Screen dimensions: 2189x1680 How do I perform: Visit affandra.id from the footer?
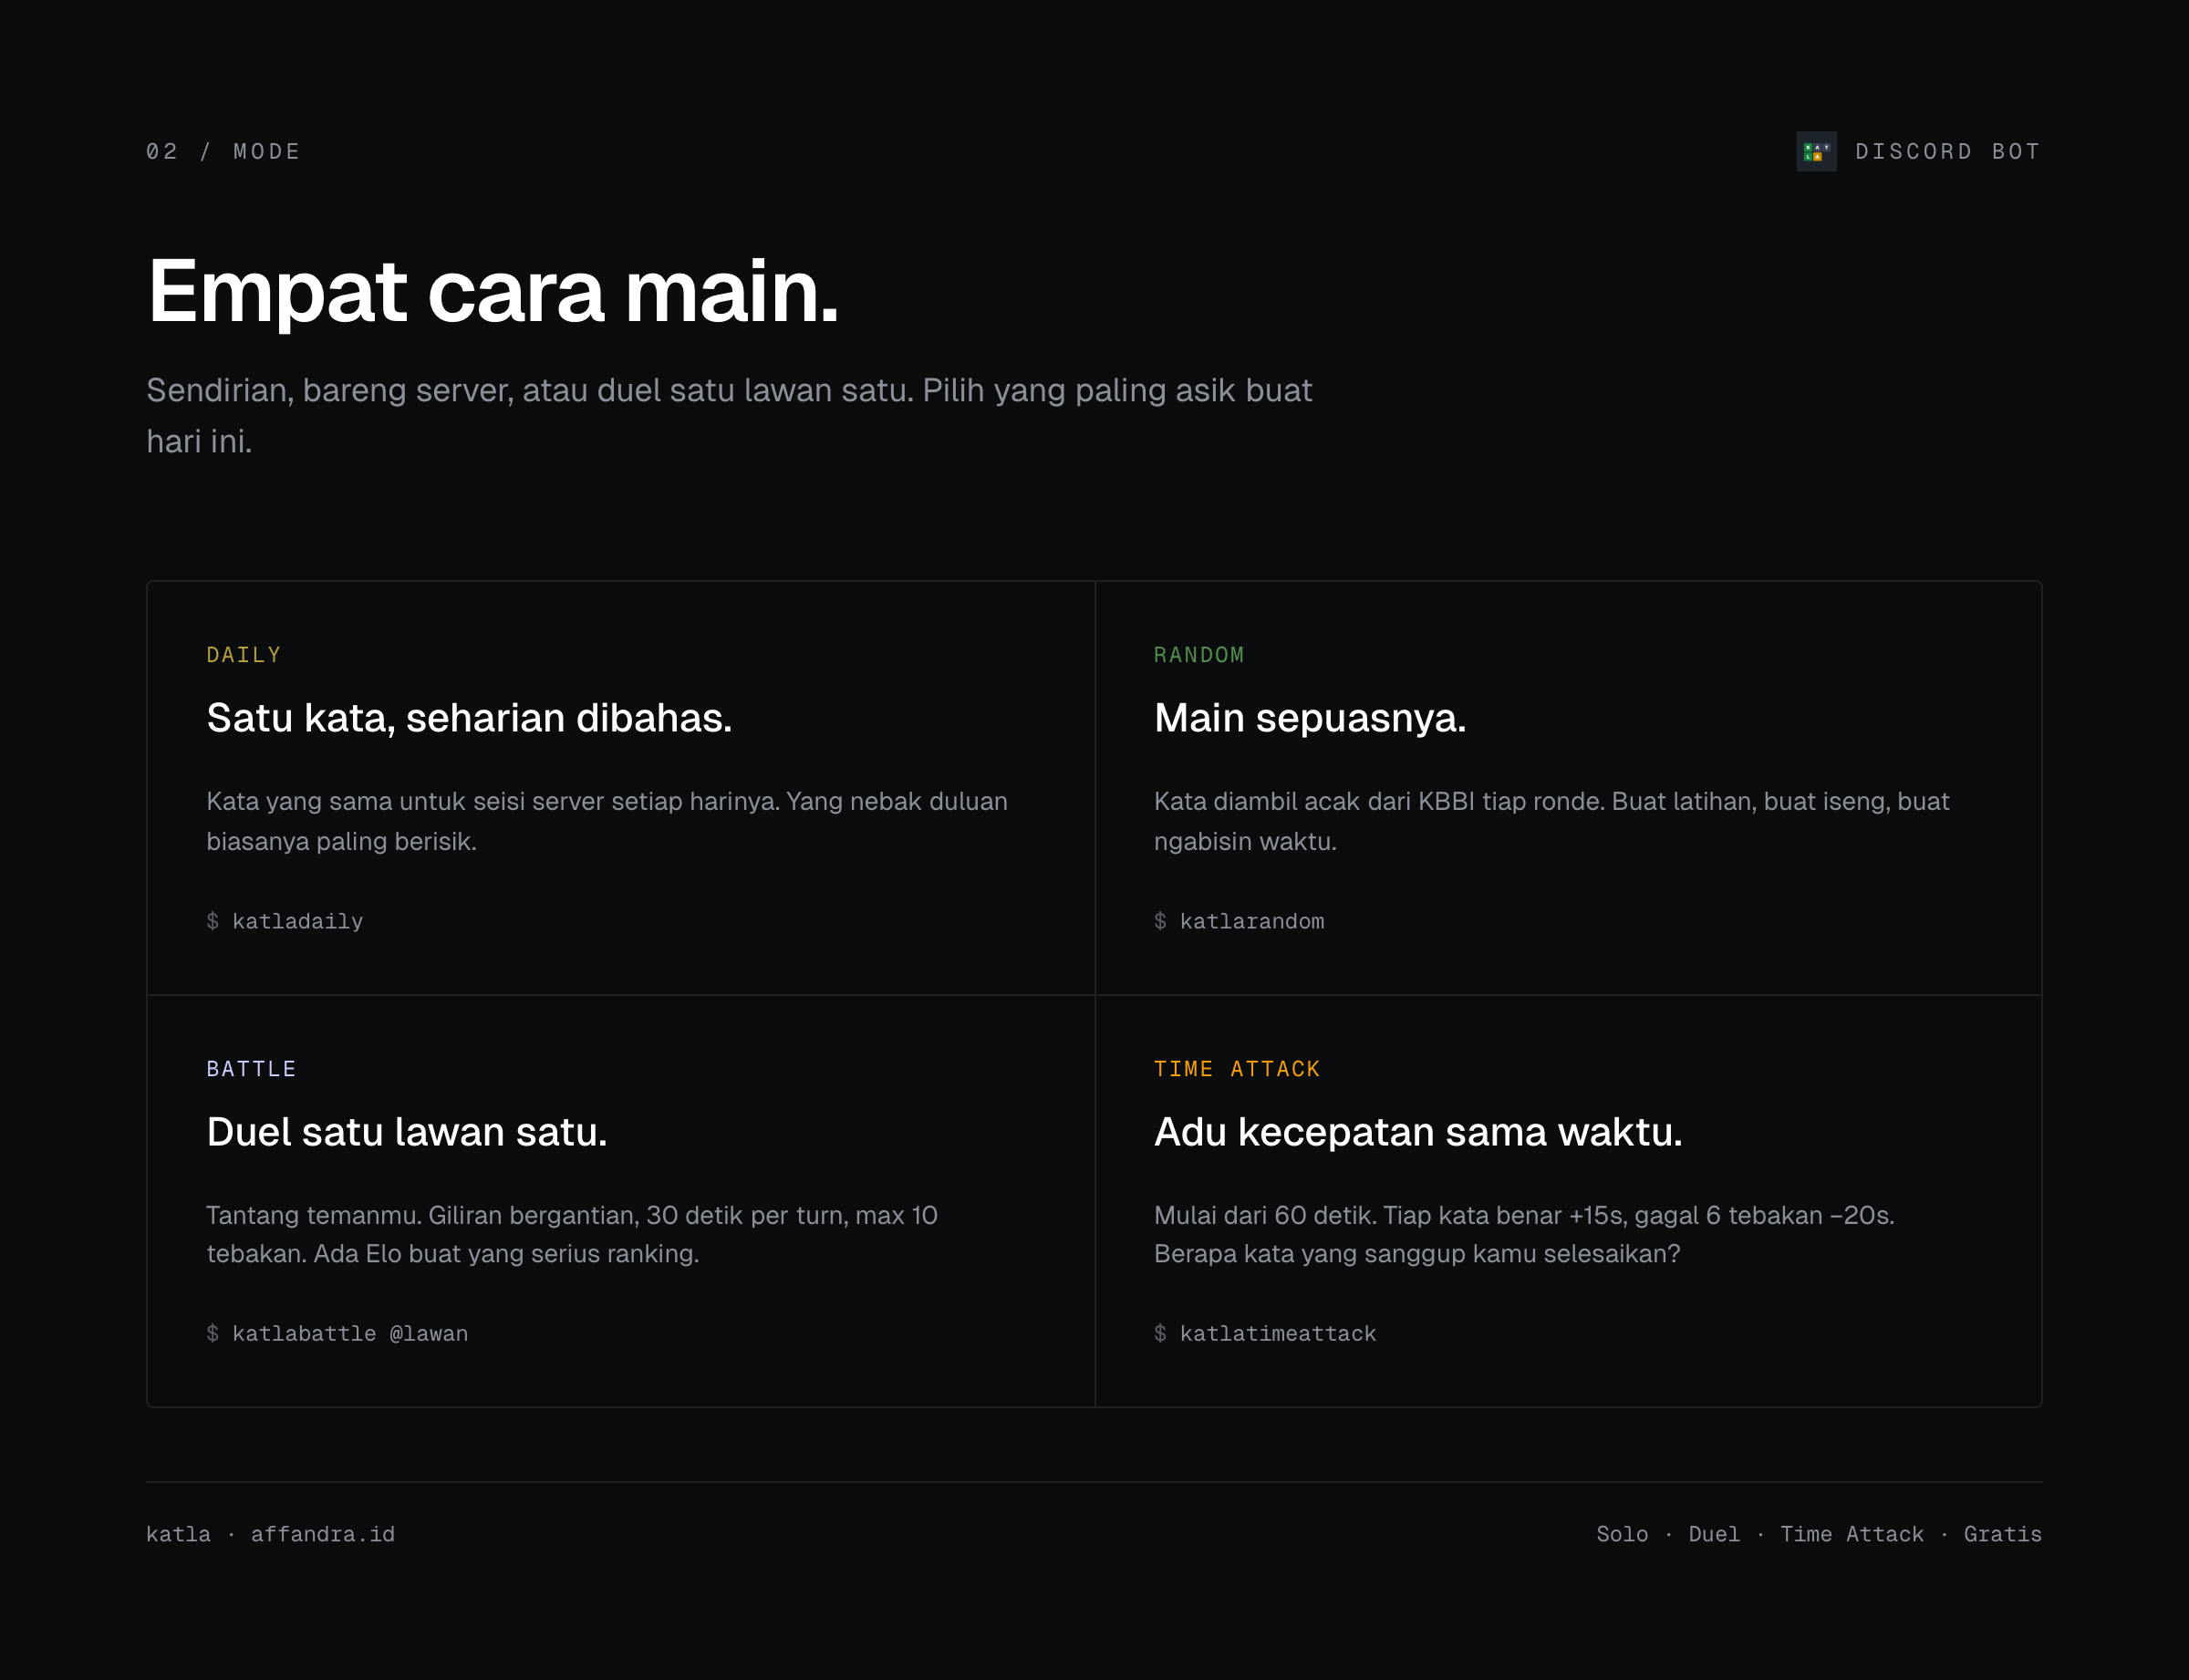(322, 1533)
